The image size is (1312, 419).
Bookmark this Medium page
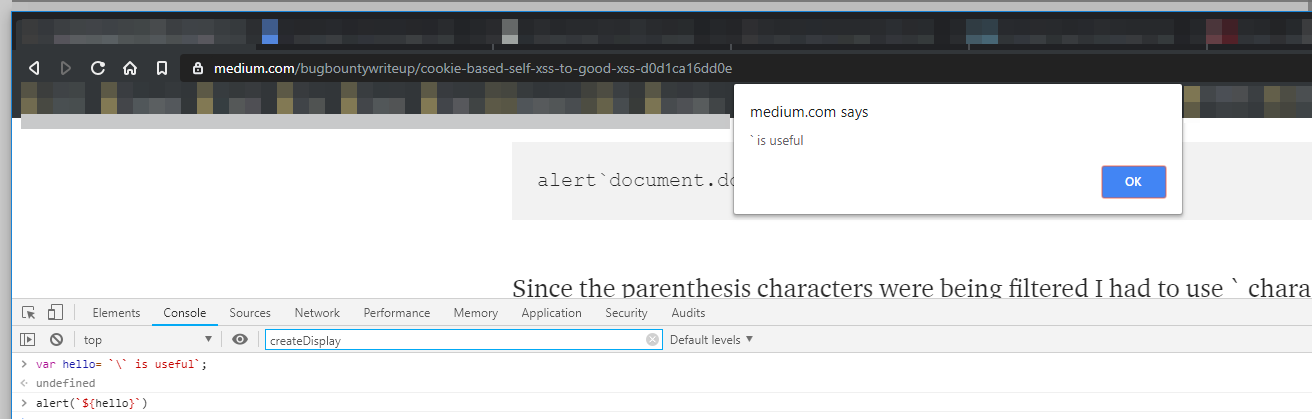(x=161, y=68)
